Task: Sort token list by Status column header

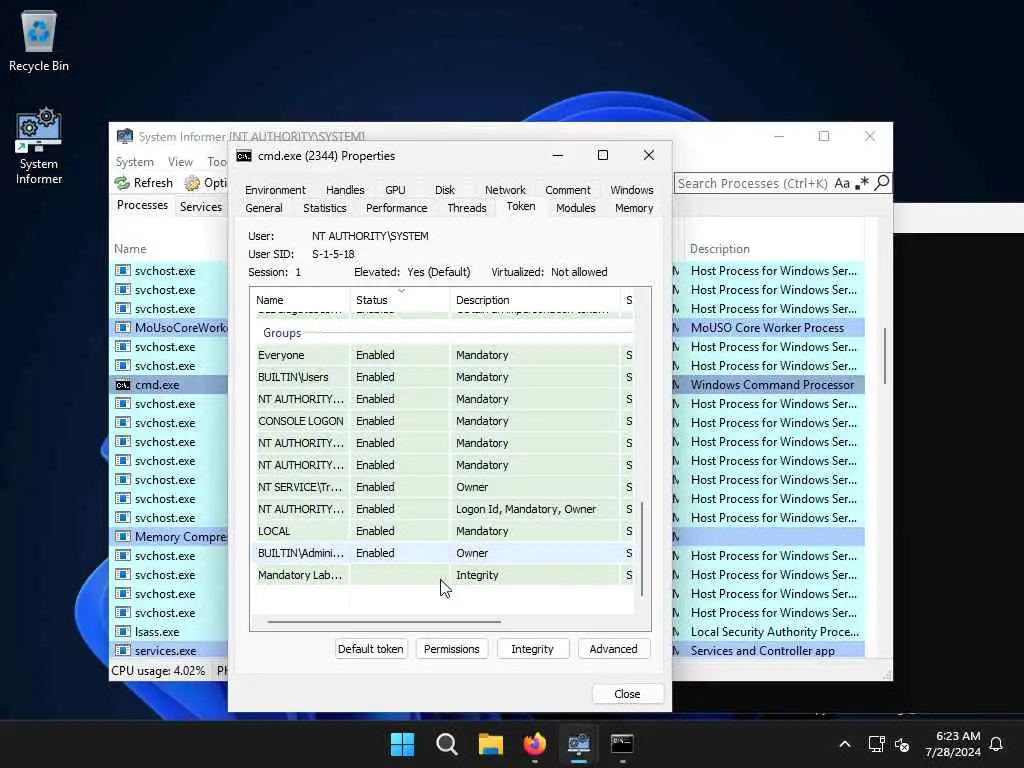Action: (400, 300)
